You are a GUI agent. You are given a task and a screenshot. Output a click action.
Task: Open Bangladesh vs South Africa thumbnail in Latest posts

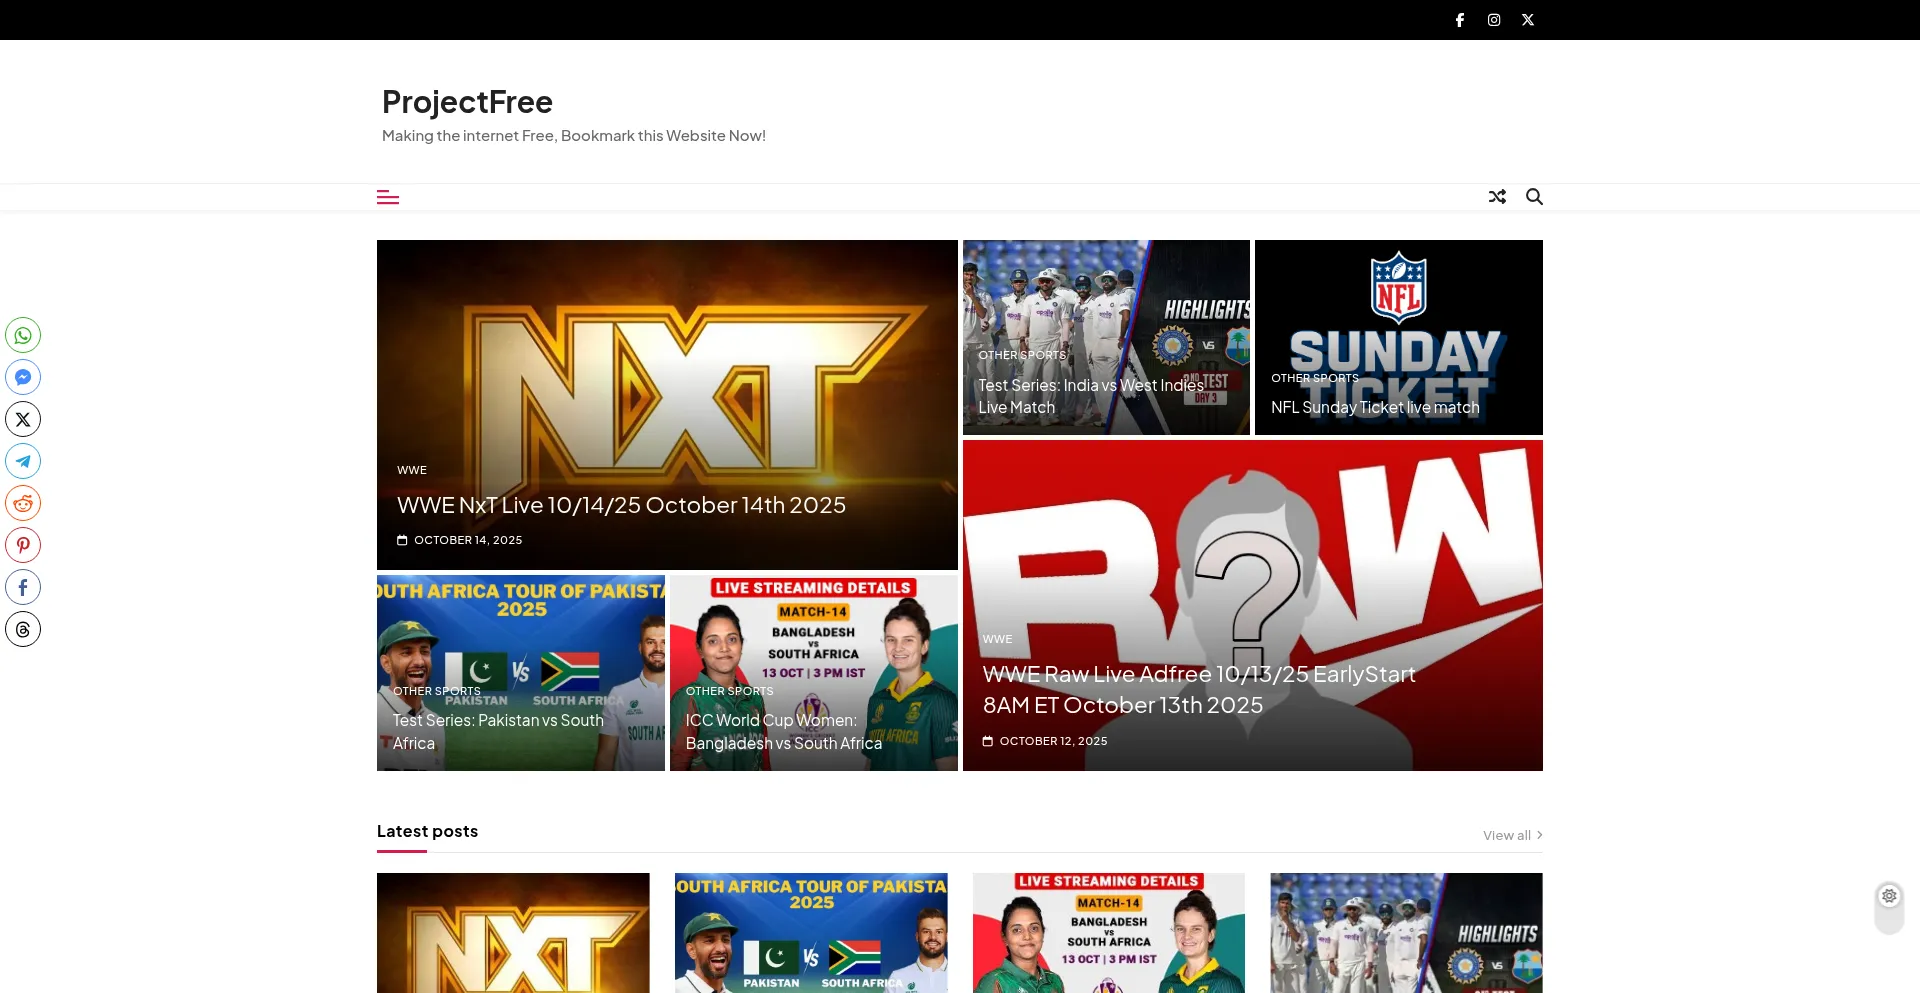[x=1109, y=933]
